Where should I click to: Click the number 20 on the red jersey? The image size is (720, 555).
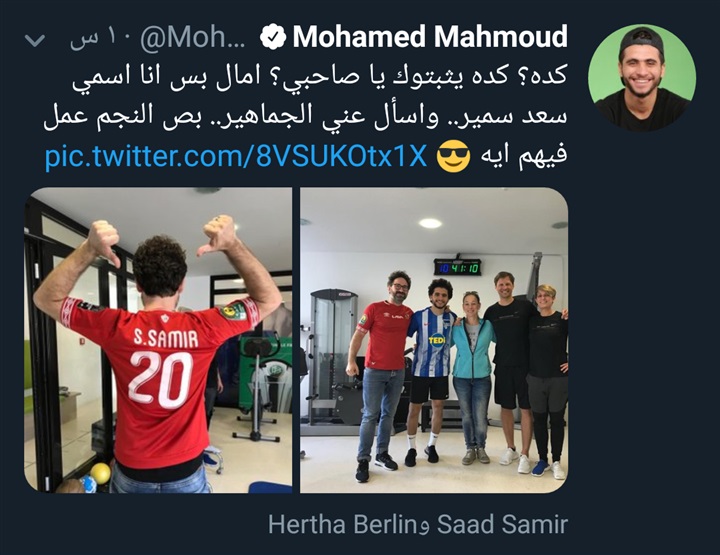click(x=161, y=379)
